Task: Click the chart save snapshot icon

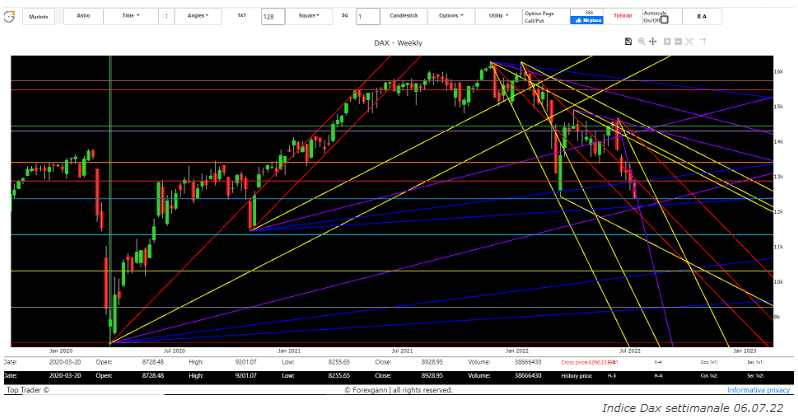Action: [627, 41]
